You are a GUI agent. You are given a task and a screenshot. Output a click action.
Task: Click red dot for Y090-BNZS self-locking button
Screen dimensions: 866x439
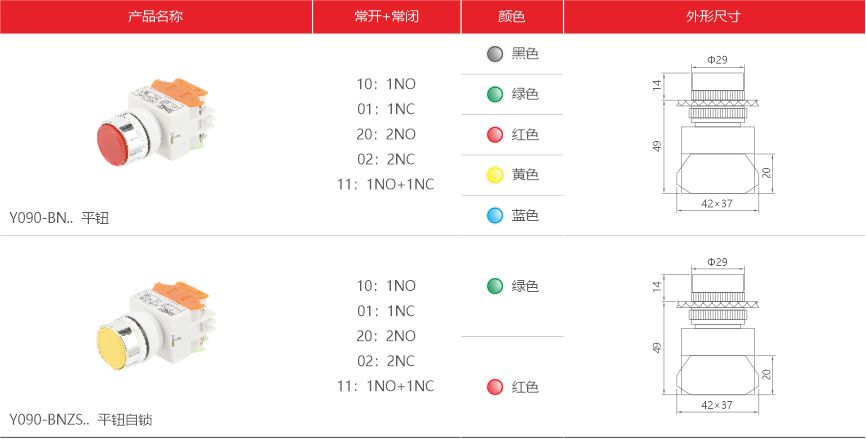point(495,387)
